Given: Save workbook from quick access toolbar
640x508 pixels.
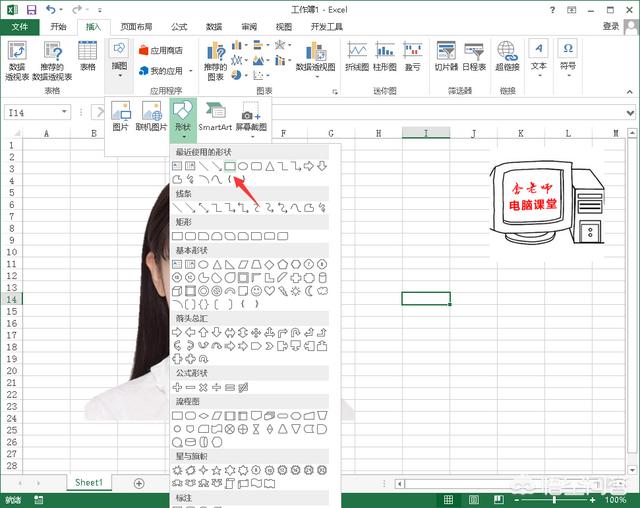Looking at the screenshot, I should coord(32,9).
